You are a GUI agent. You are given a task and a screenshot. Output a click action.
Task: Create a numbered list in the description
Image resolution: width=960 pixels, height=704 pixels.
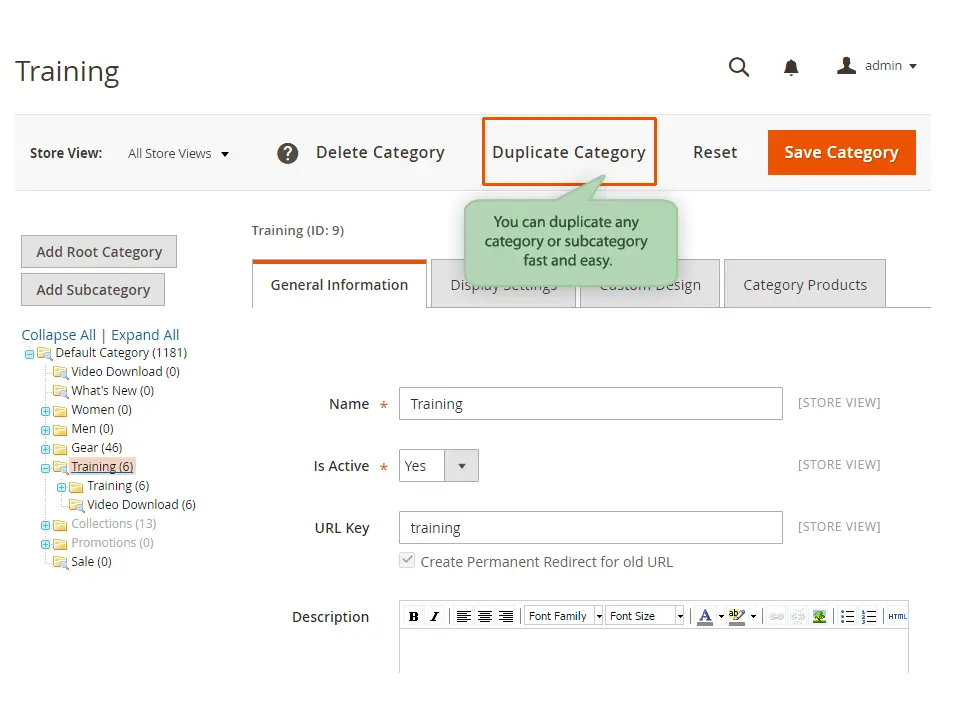(868, 615)
